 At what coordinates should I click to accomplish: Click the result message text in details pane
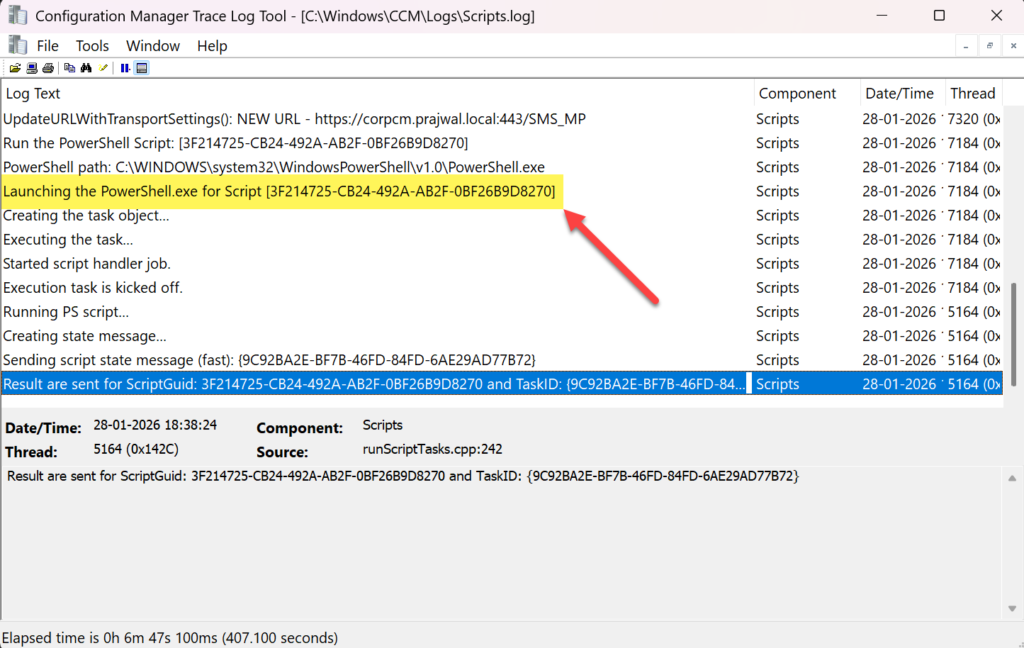tap(403, 476)
